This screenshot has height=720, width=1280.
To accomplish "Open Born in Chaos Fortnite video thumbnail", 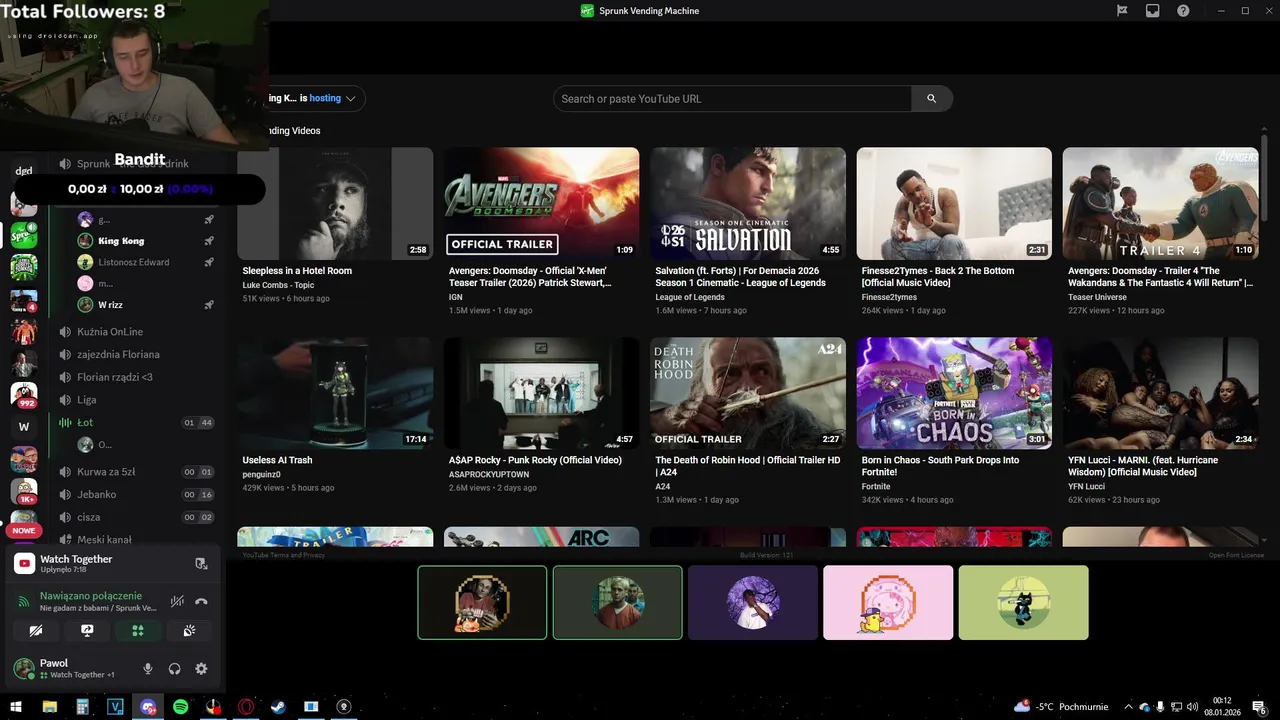I will coord(954,393).
